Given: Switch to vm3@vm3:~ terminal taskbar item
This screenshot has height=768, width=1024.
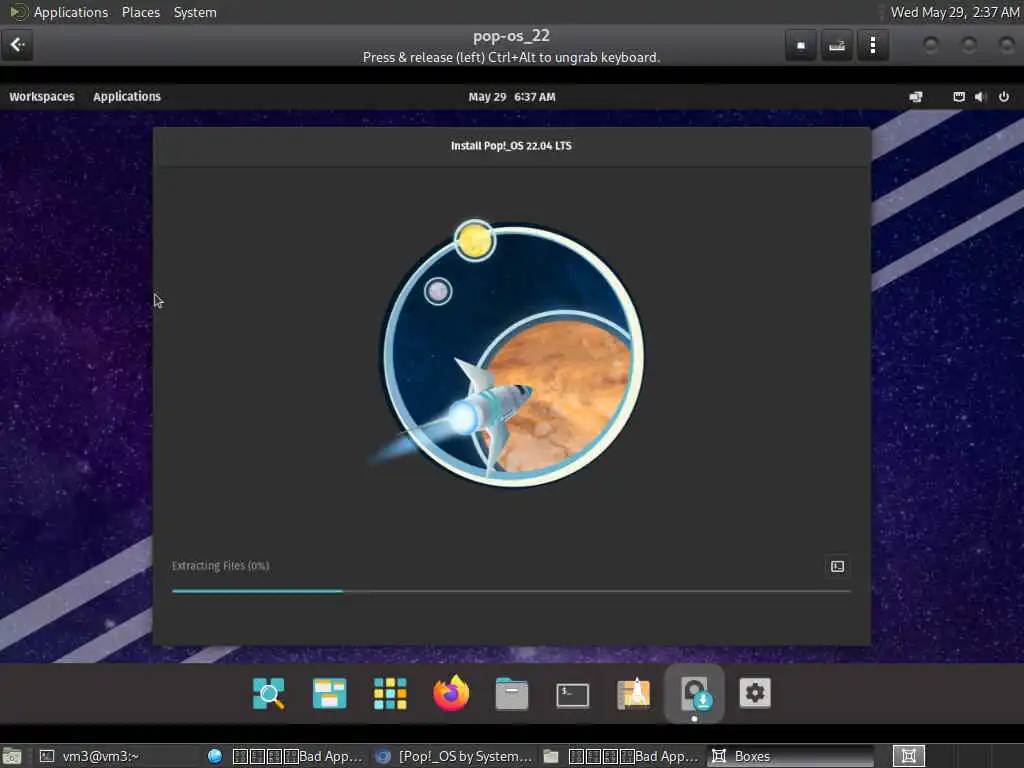Looking at the screenshot, I should click(89, 756).
